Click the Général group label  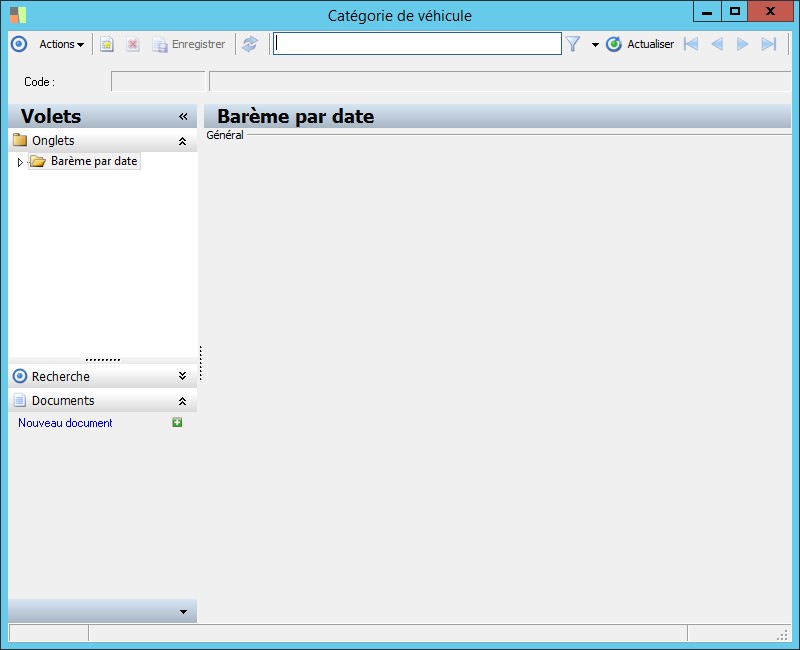224,135
